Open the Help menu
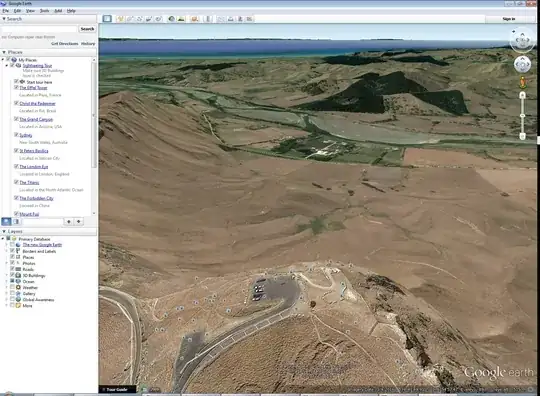 71,11
